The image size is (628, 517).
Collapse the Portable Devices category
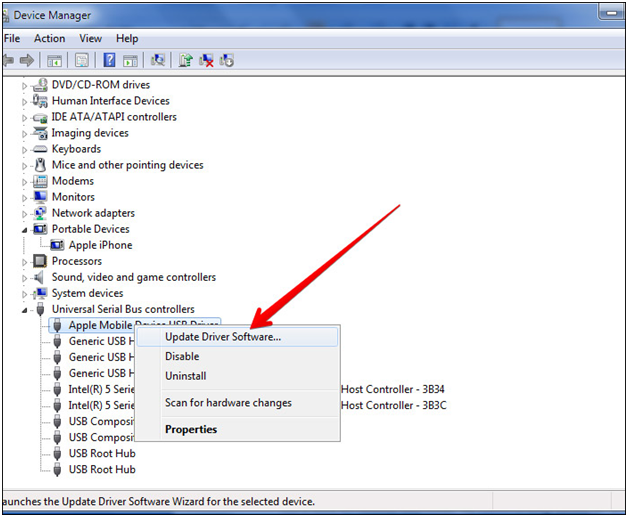[25, 229]
